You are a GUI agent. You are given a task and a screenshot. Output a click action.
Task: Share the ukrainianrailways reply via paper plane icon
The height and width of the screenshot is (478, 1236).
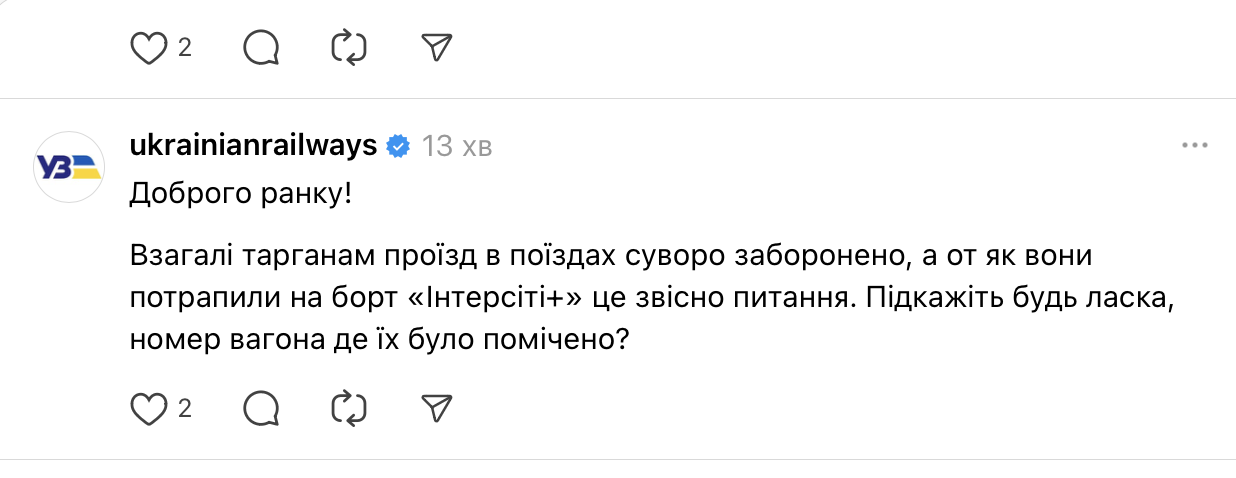(x=437, y=408)
